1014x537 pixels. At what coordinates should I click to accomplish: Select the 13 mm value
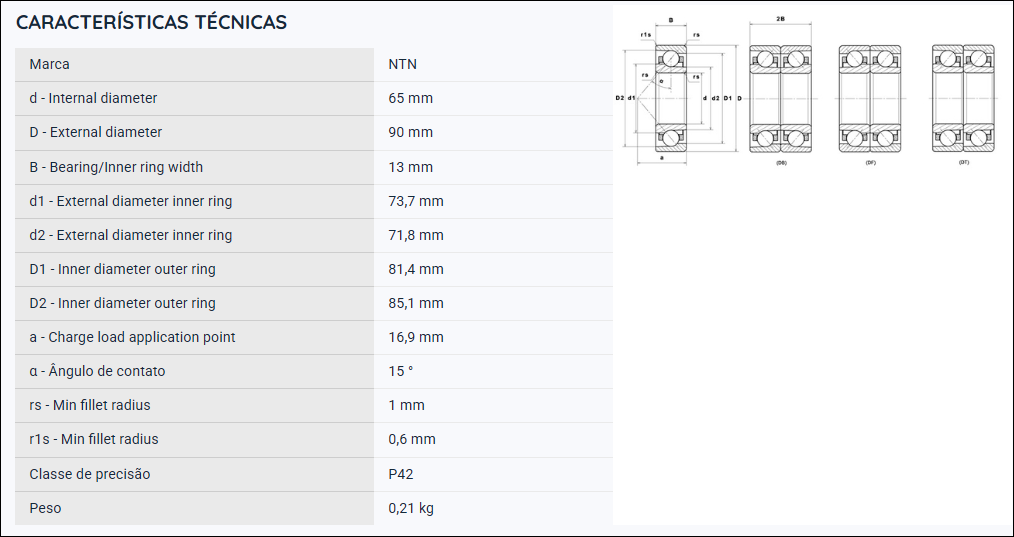point(411,167)
